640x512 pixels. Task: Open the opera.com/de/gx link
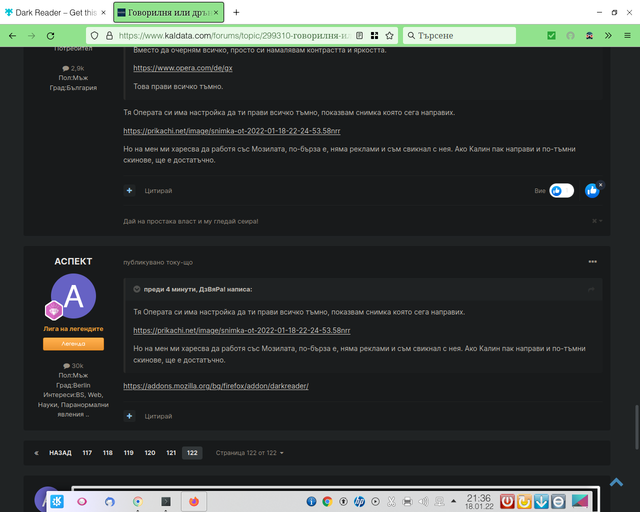point(183,68)
